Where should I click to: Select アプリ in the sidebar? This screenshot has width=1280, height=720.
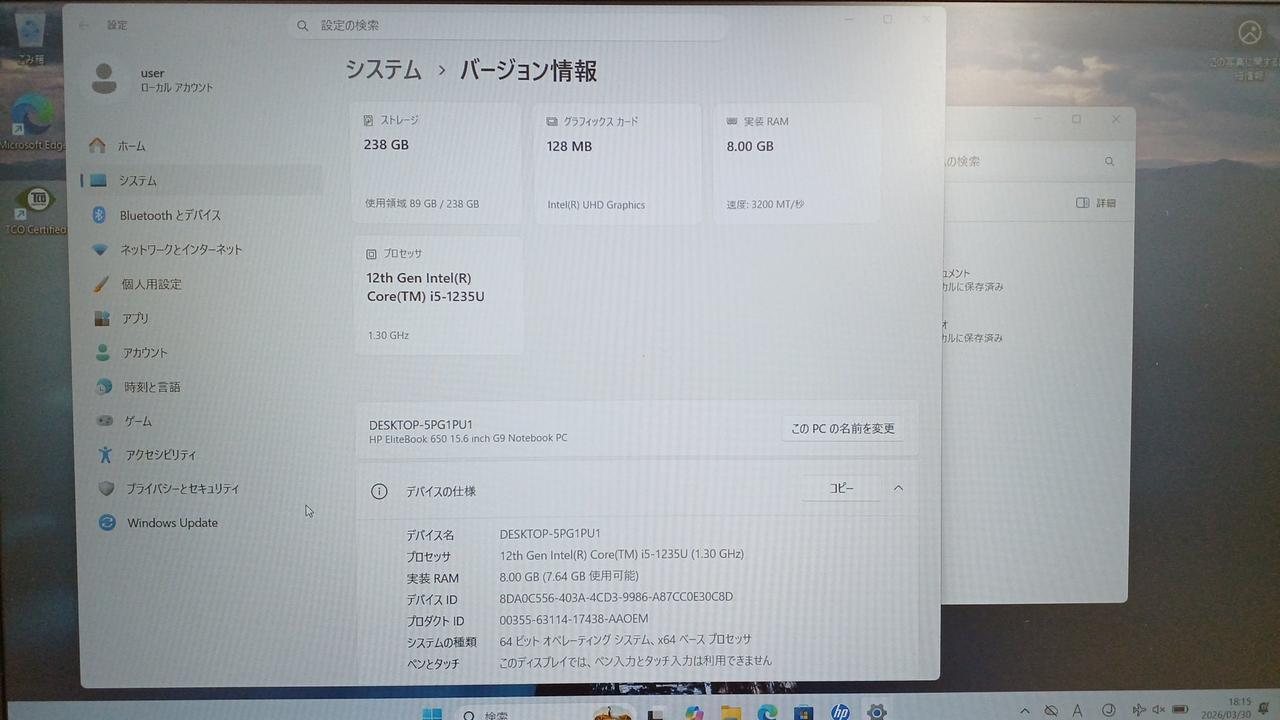pos(135,318)
